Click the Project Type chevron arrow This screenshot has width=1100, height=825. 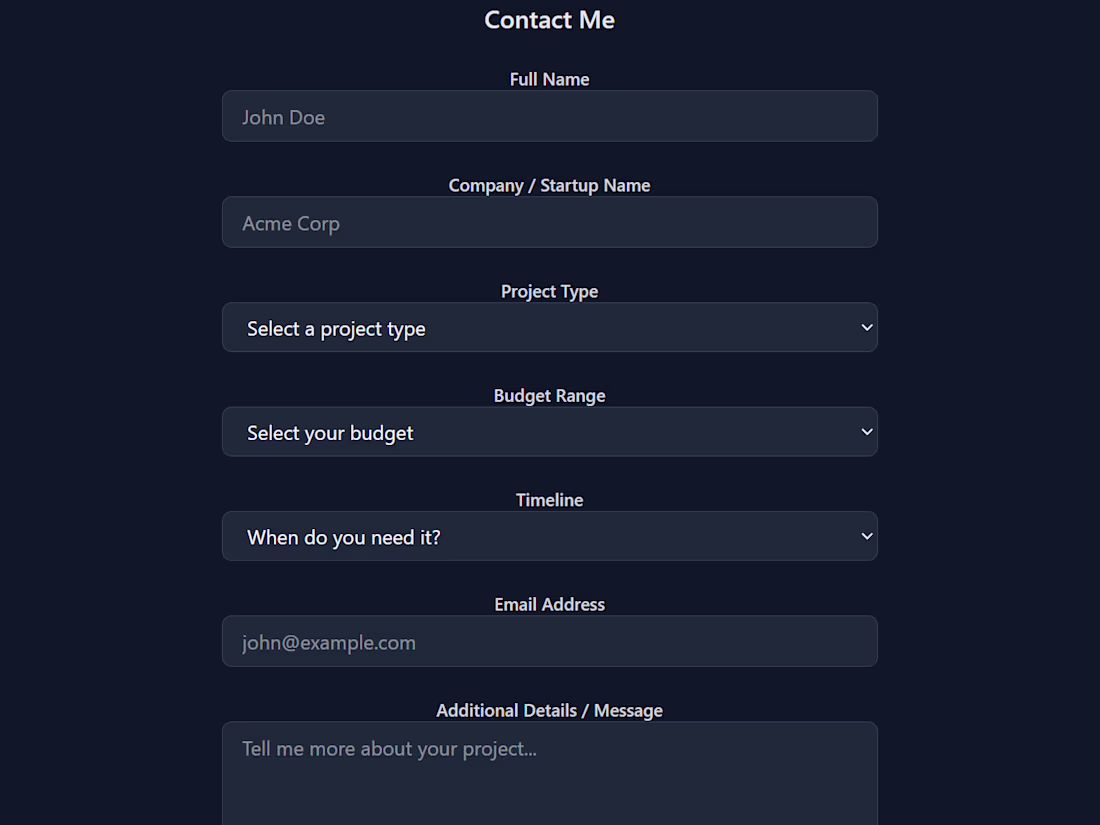click(866, 326)
